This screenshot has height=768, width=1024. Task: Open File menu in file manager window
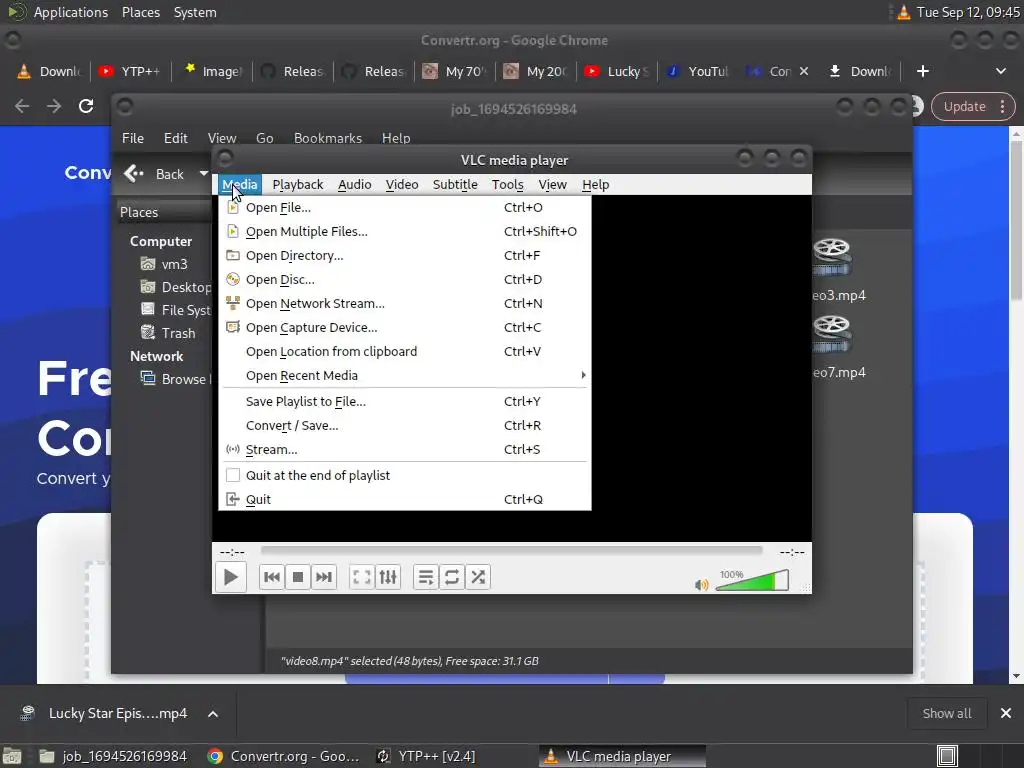point(133,138)
